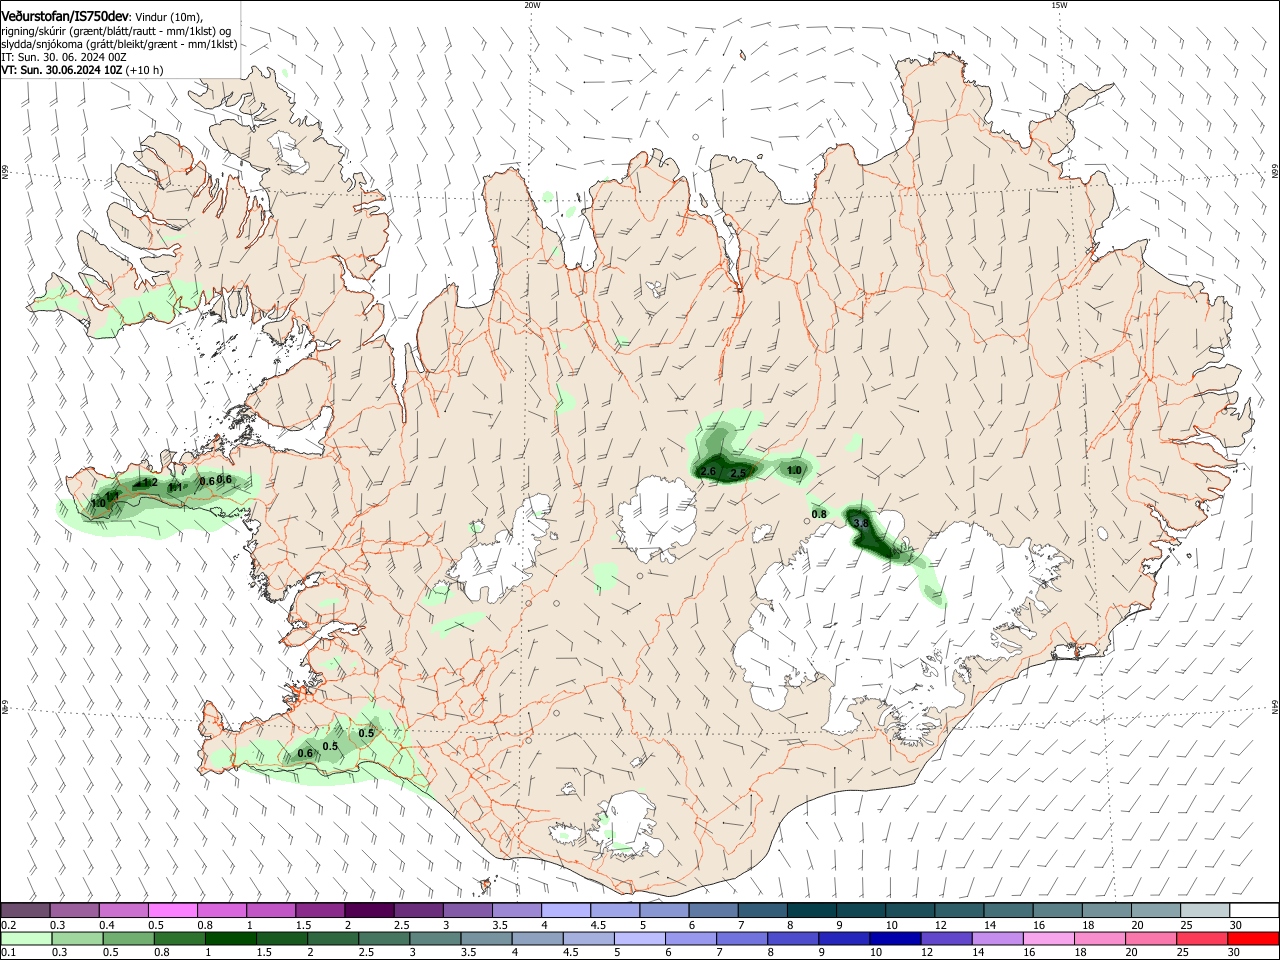Pick the upper legend swatch labeled 0.2
The height and width of the screenshot is (960, 1280).
25,910
